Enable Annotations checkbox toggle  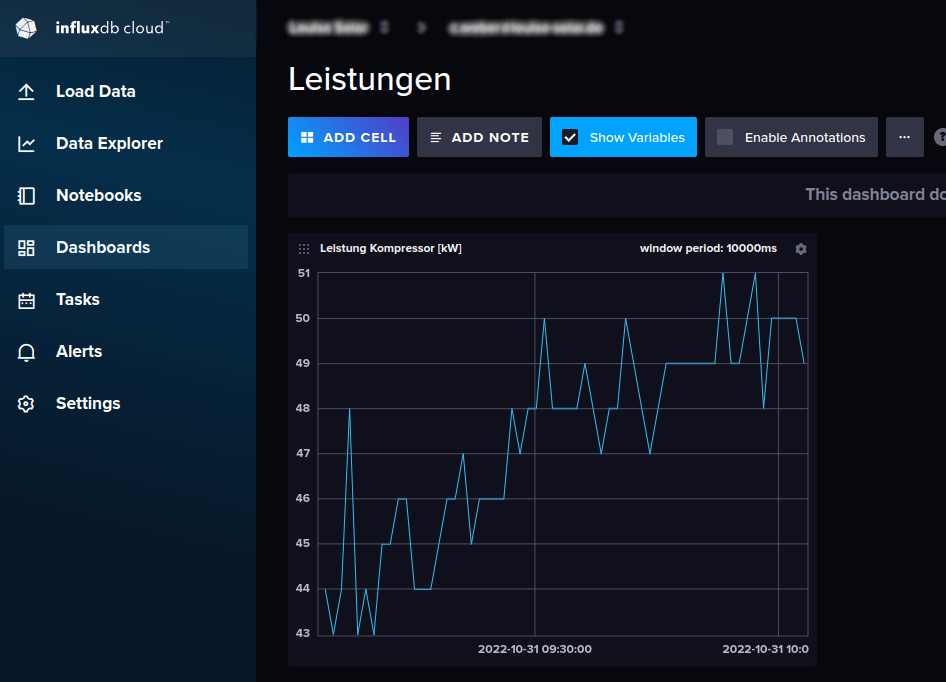pyautogui.click(x=725, y=137)
